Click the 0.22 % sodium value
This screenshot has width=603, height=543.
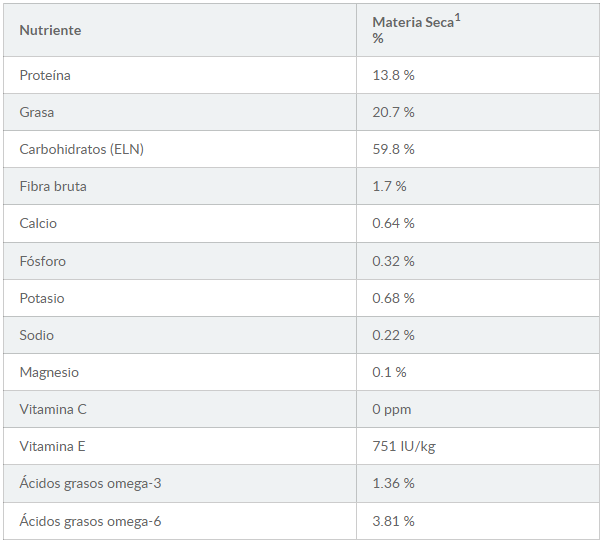(x=393, y=335)
